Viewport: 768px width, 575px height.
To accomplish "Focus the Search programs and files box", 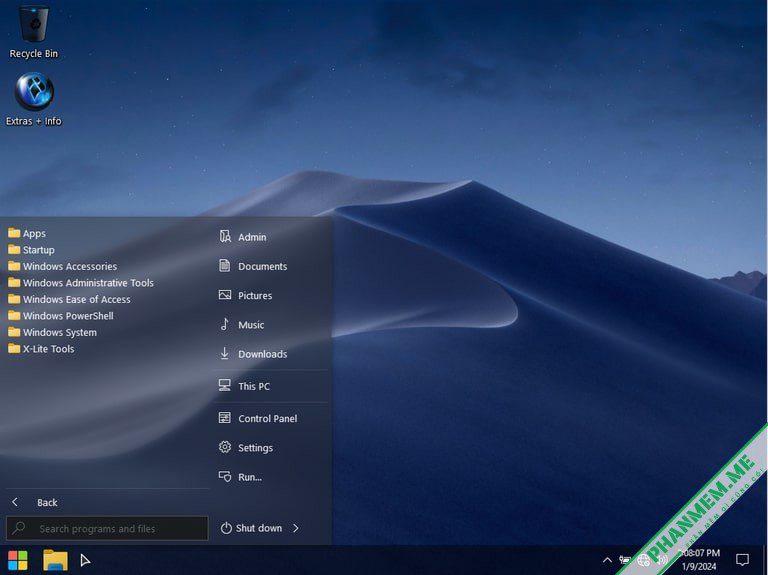I will [107, 528].
